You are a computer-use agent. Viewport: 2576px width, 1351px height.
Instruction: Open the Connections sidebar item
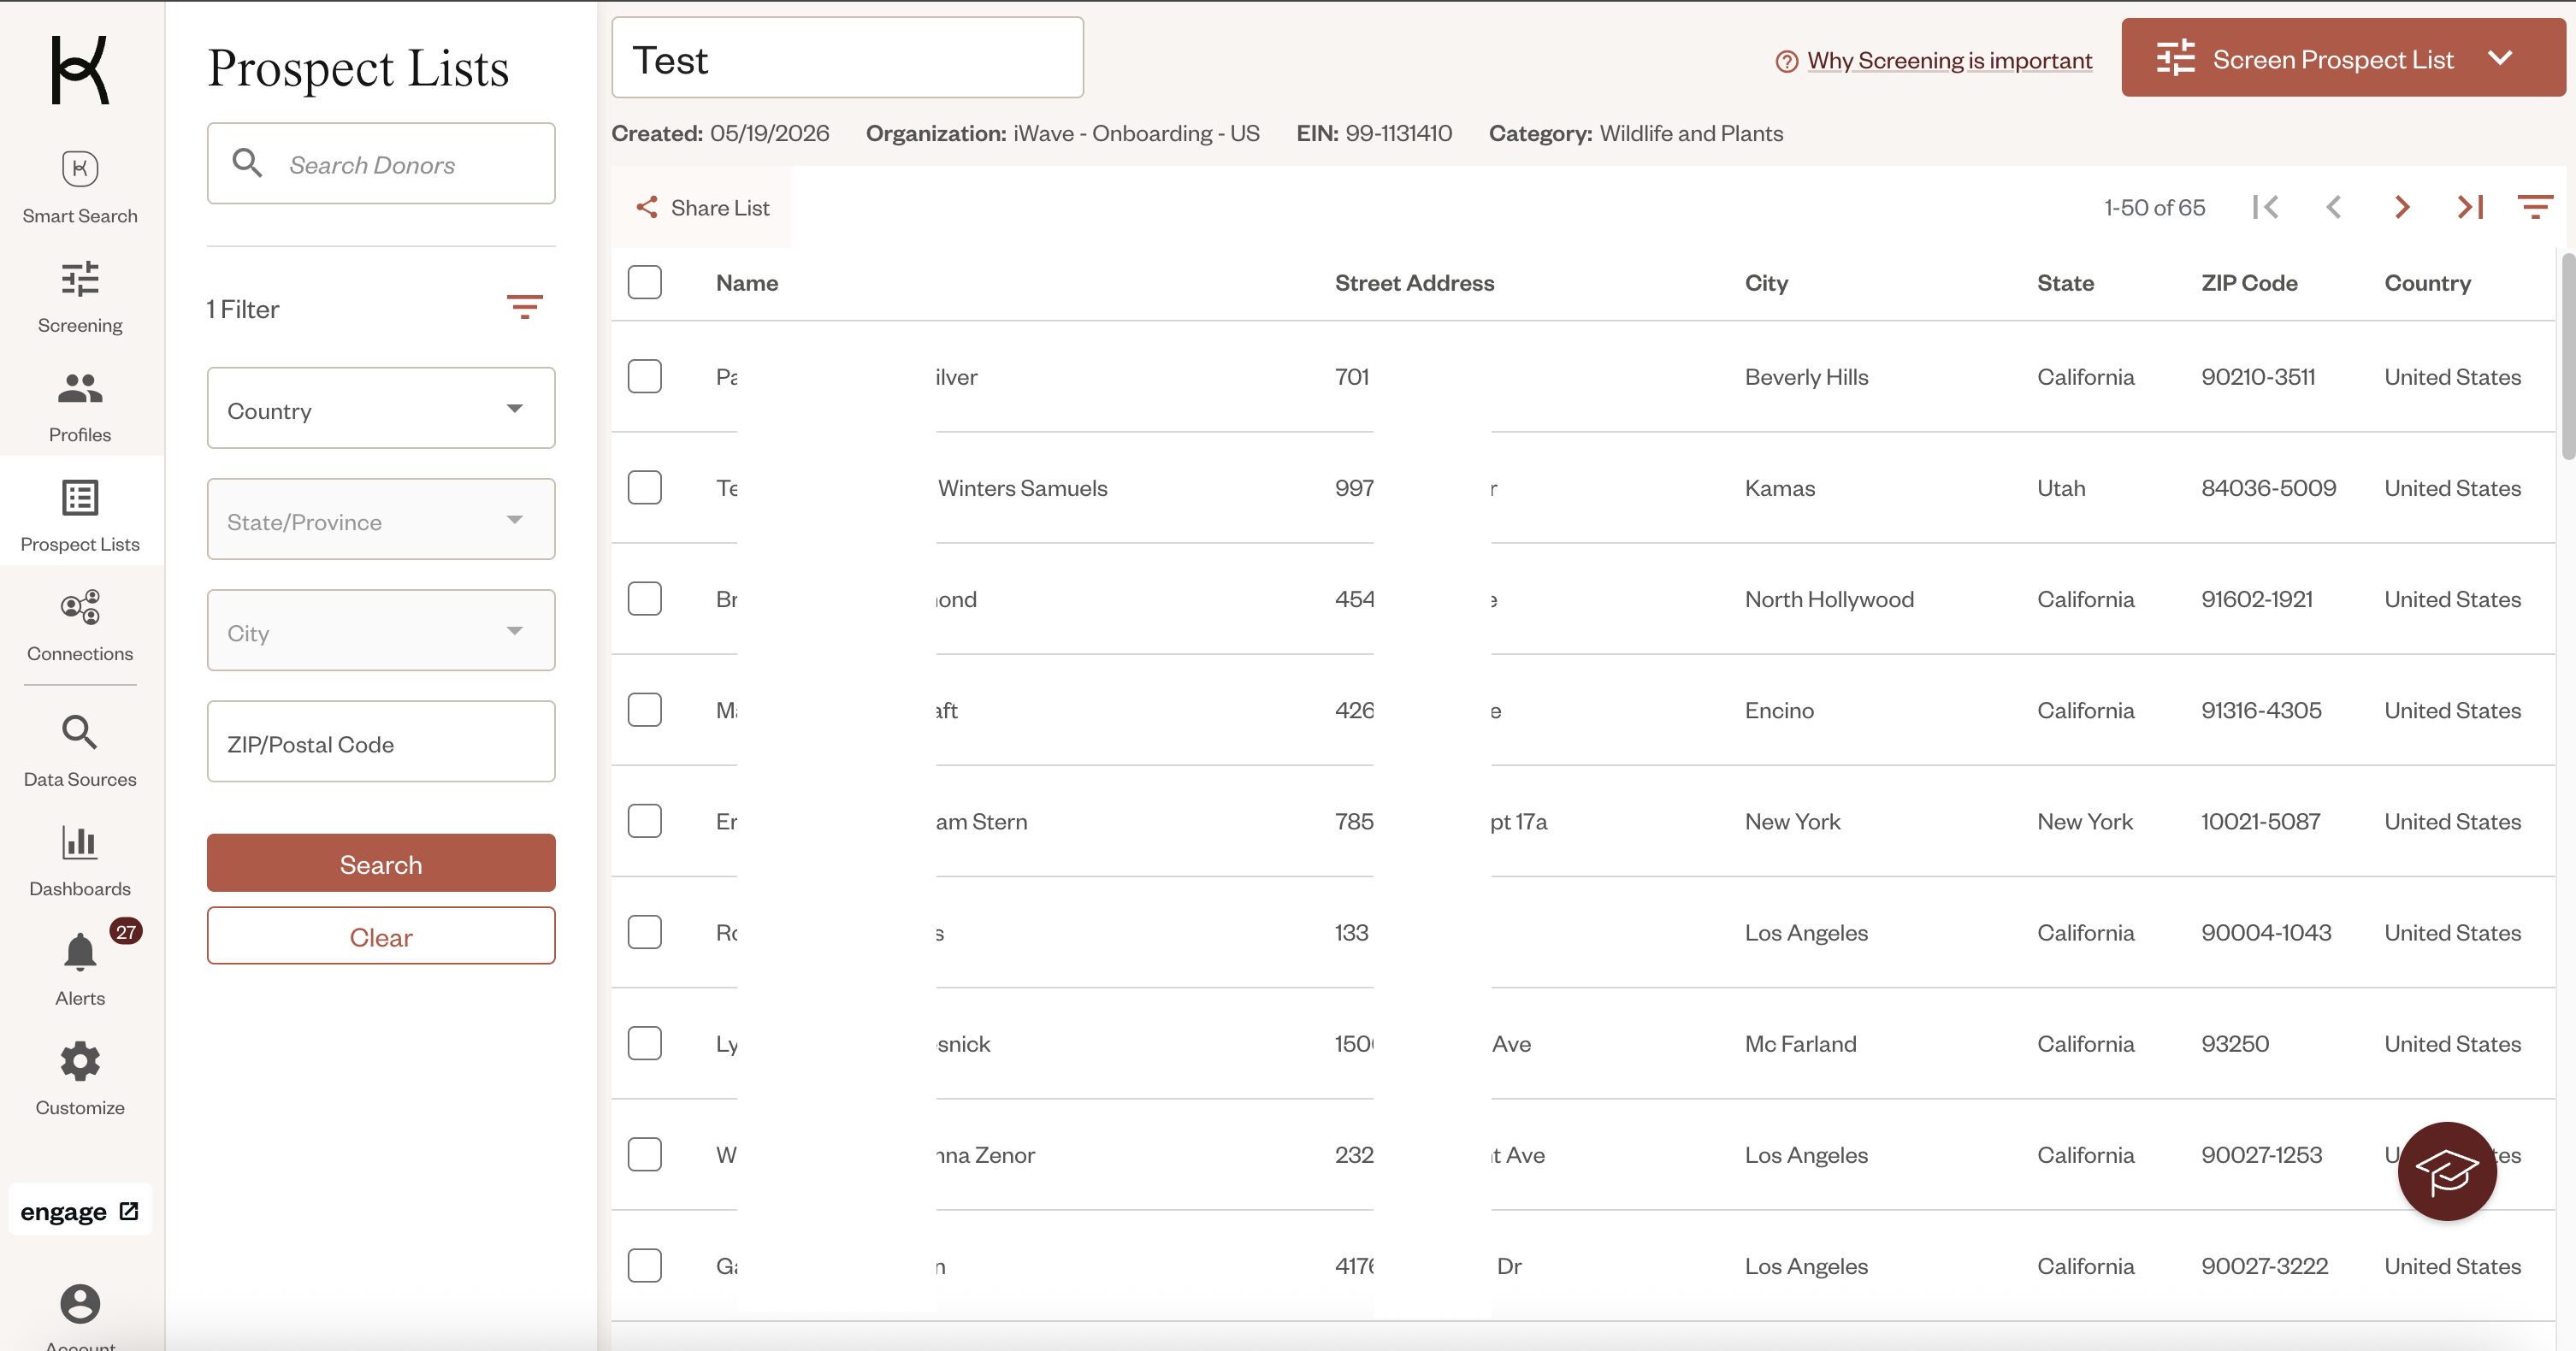(80, 625)
